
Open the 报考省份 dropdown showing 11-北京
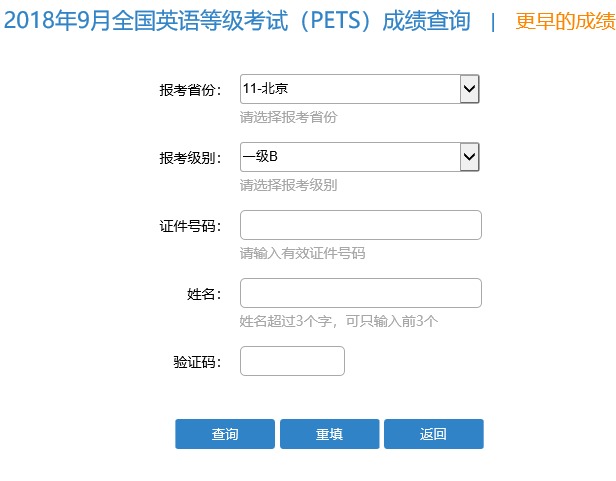pyautogui.click(x=350, y=90)
